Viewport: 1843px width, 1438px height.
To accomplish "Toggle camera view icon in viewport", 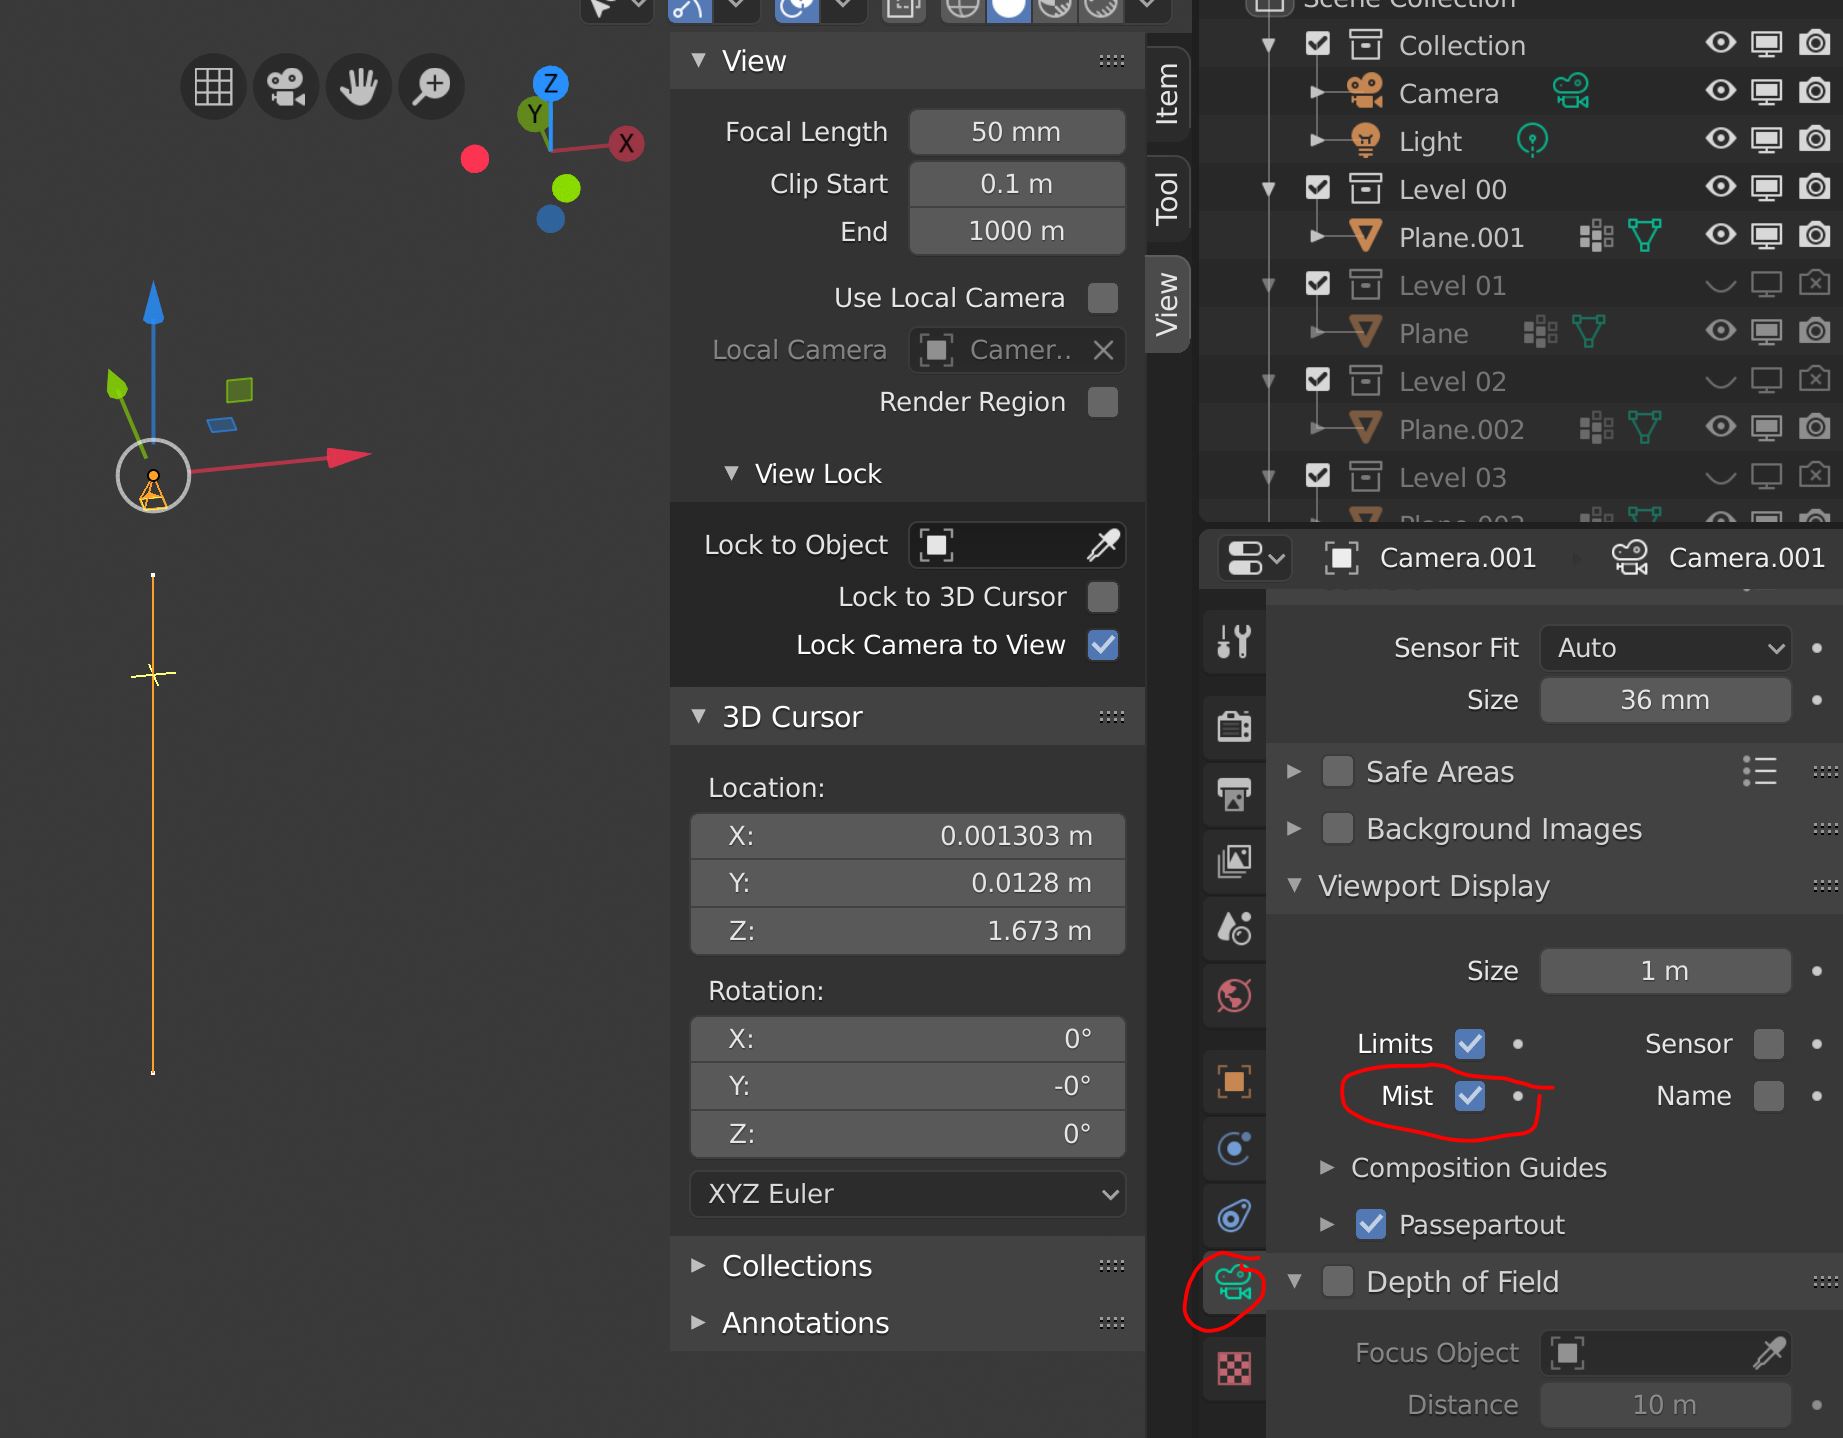I will click(x=286, y=87).
